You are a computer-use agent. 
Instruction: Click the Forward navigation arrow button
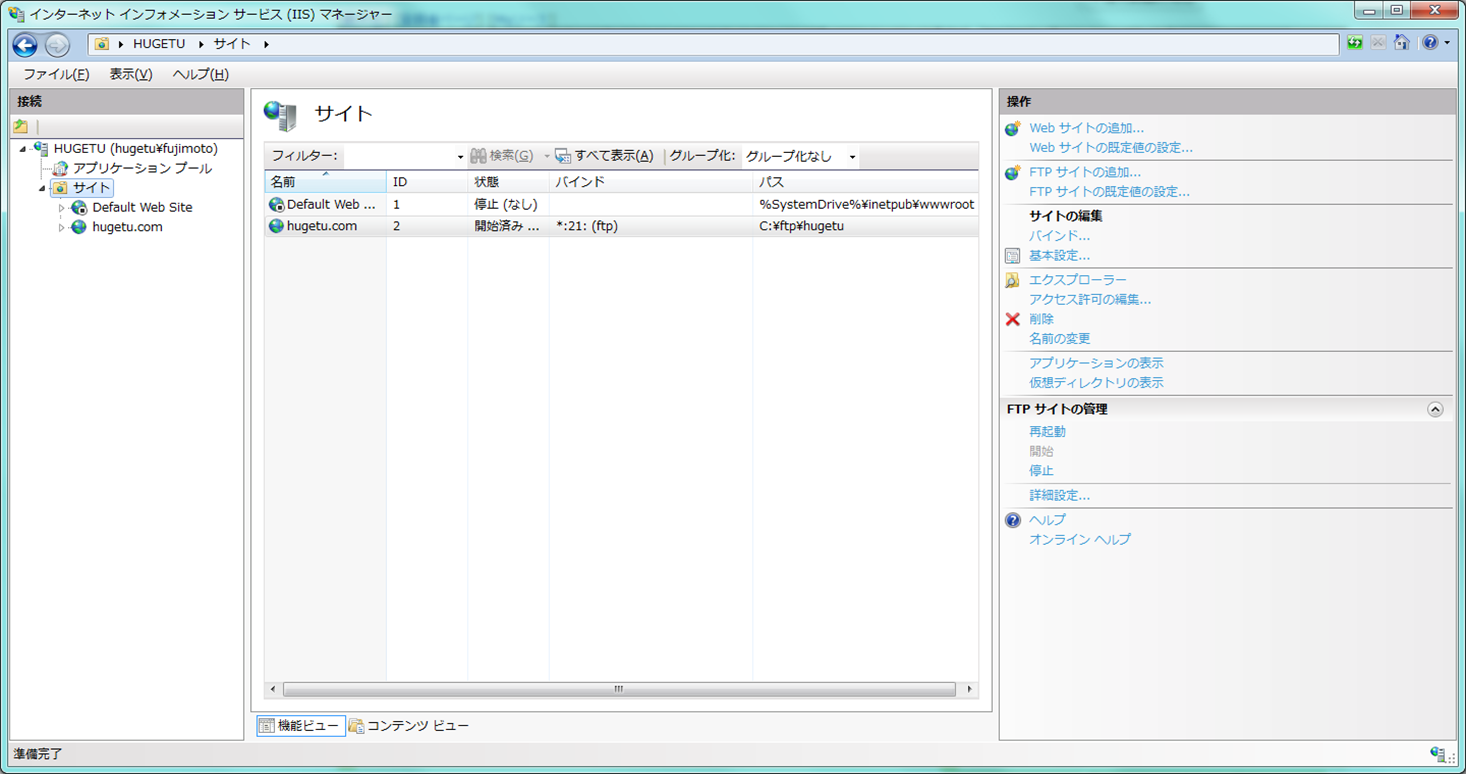coord(57,45)
